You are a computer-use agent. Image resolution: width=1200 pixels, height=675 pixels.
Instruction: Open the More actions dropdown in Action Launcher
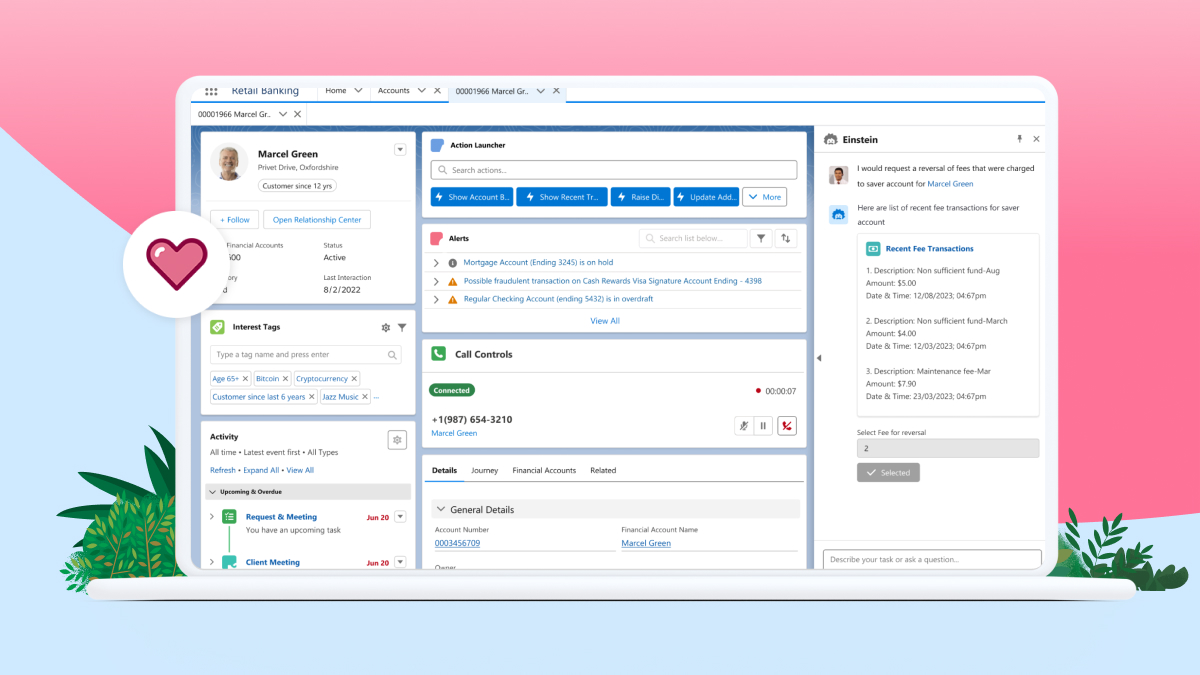click(764, 196)
